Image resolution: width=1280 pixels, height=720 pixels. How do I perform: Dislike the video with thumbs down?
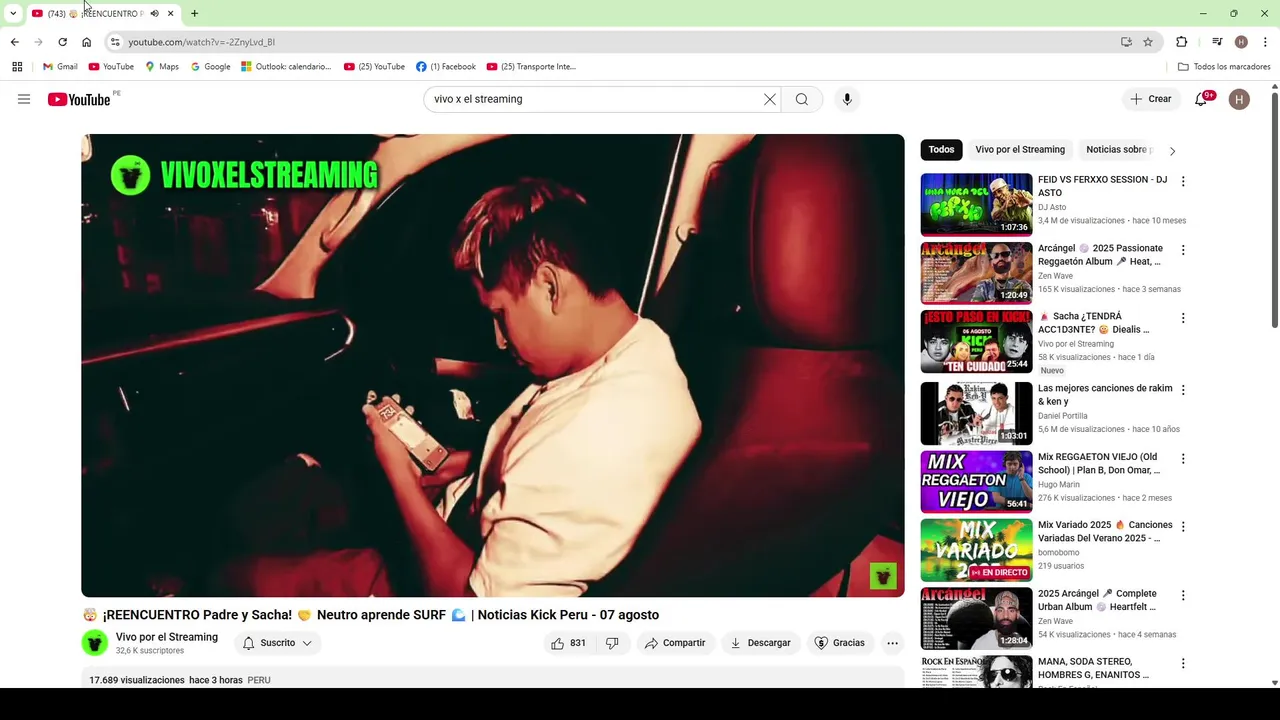click(x=612, y=643)
